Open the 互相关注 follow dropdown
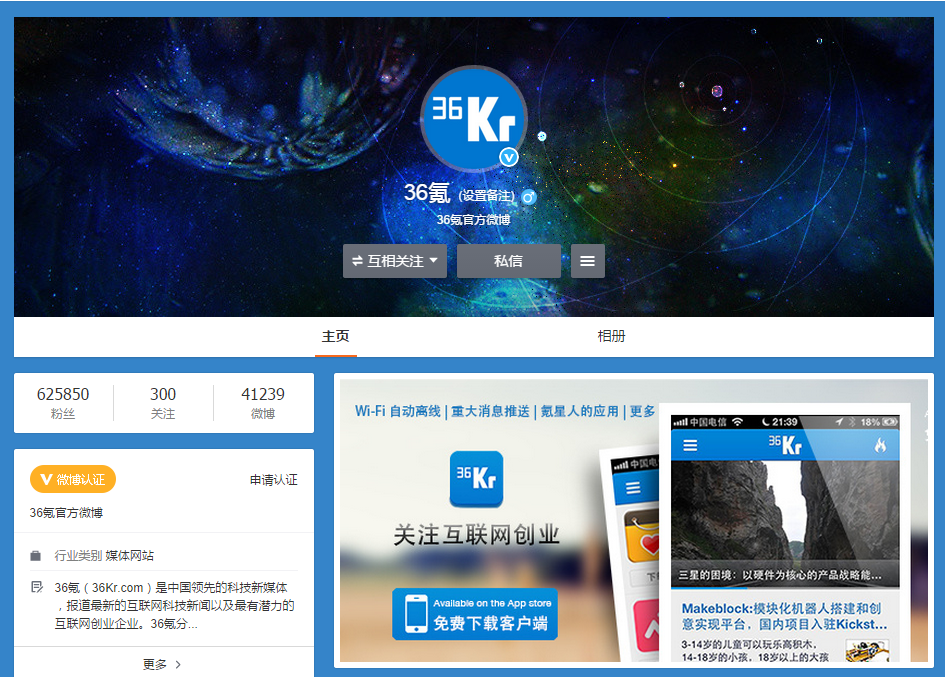The width and height of the screenshot is (945, 677). pos(395,261)
